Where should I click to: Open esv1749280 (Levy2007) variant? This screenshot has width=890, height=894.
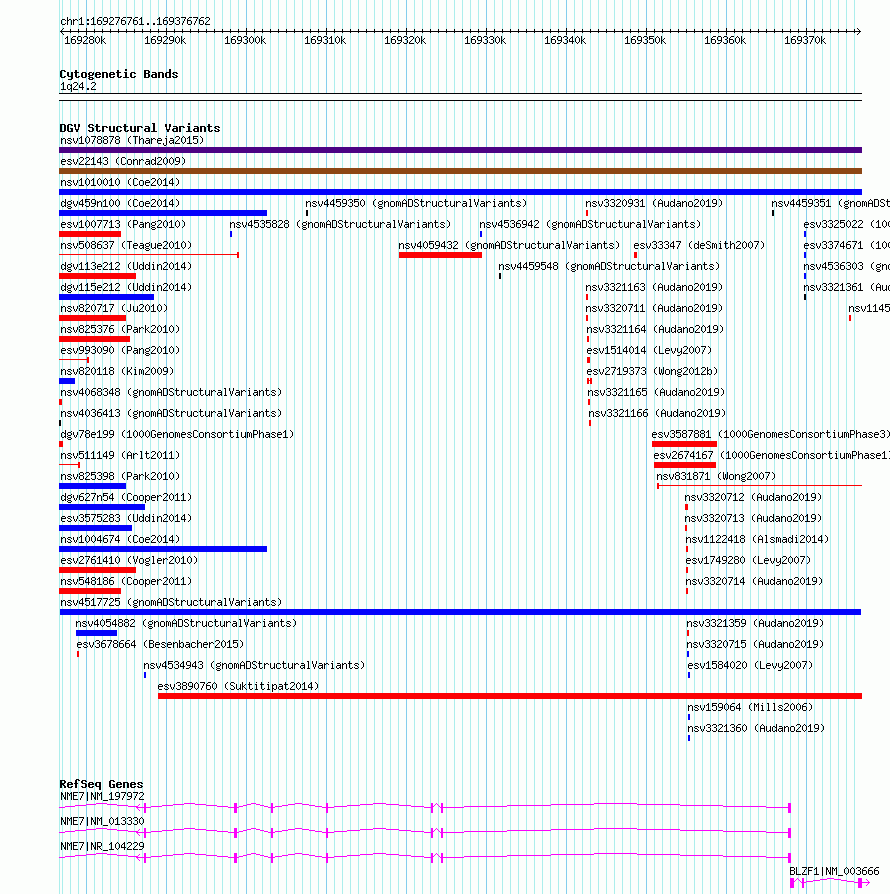748,561
